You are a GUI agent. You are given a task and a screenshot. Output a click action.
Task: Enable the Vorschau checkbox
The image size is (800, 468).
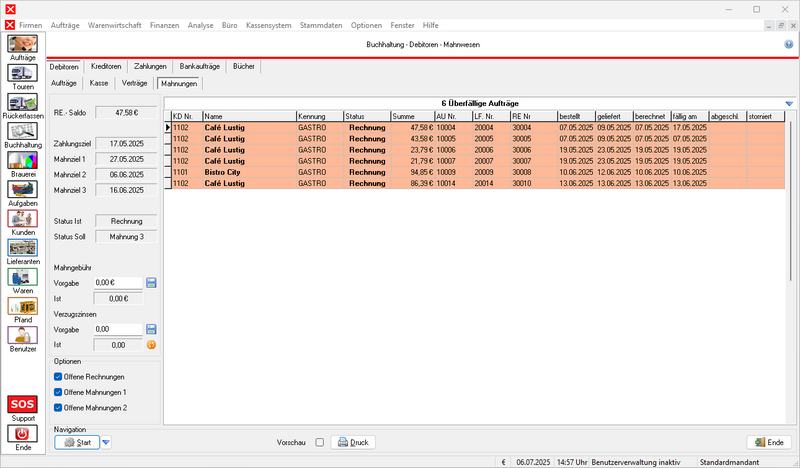pyautogui.click(x=319, y=442)
